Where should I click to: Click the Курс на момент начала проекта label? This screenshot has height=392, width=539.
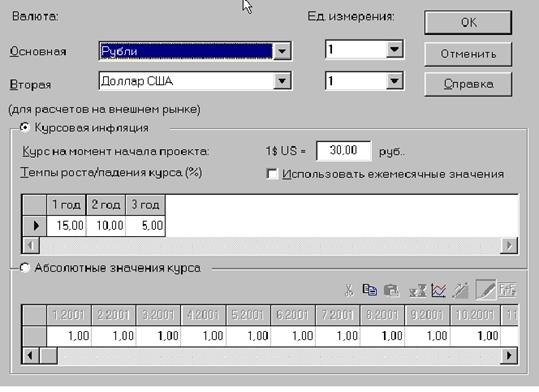click(x=116, y=151)
